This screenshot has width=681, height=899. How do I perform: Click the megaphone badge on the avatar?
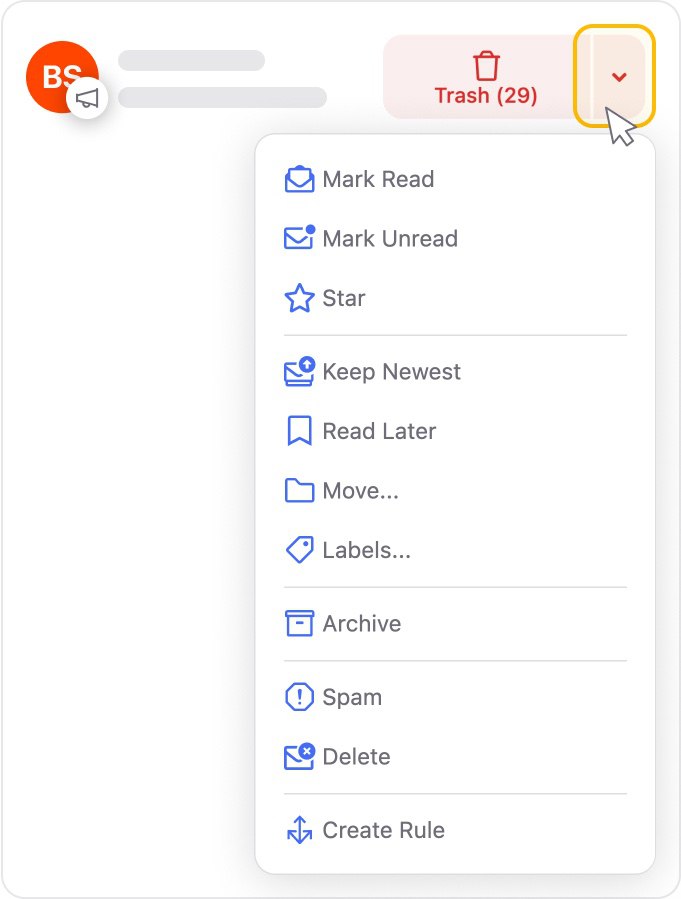click(86, 99)
